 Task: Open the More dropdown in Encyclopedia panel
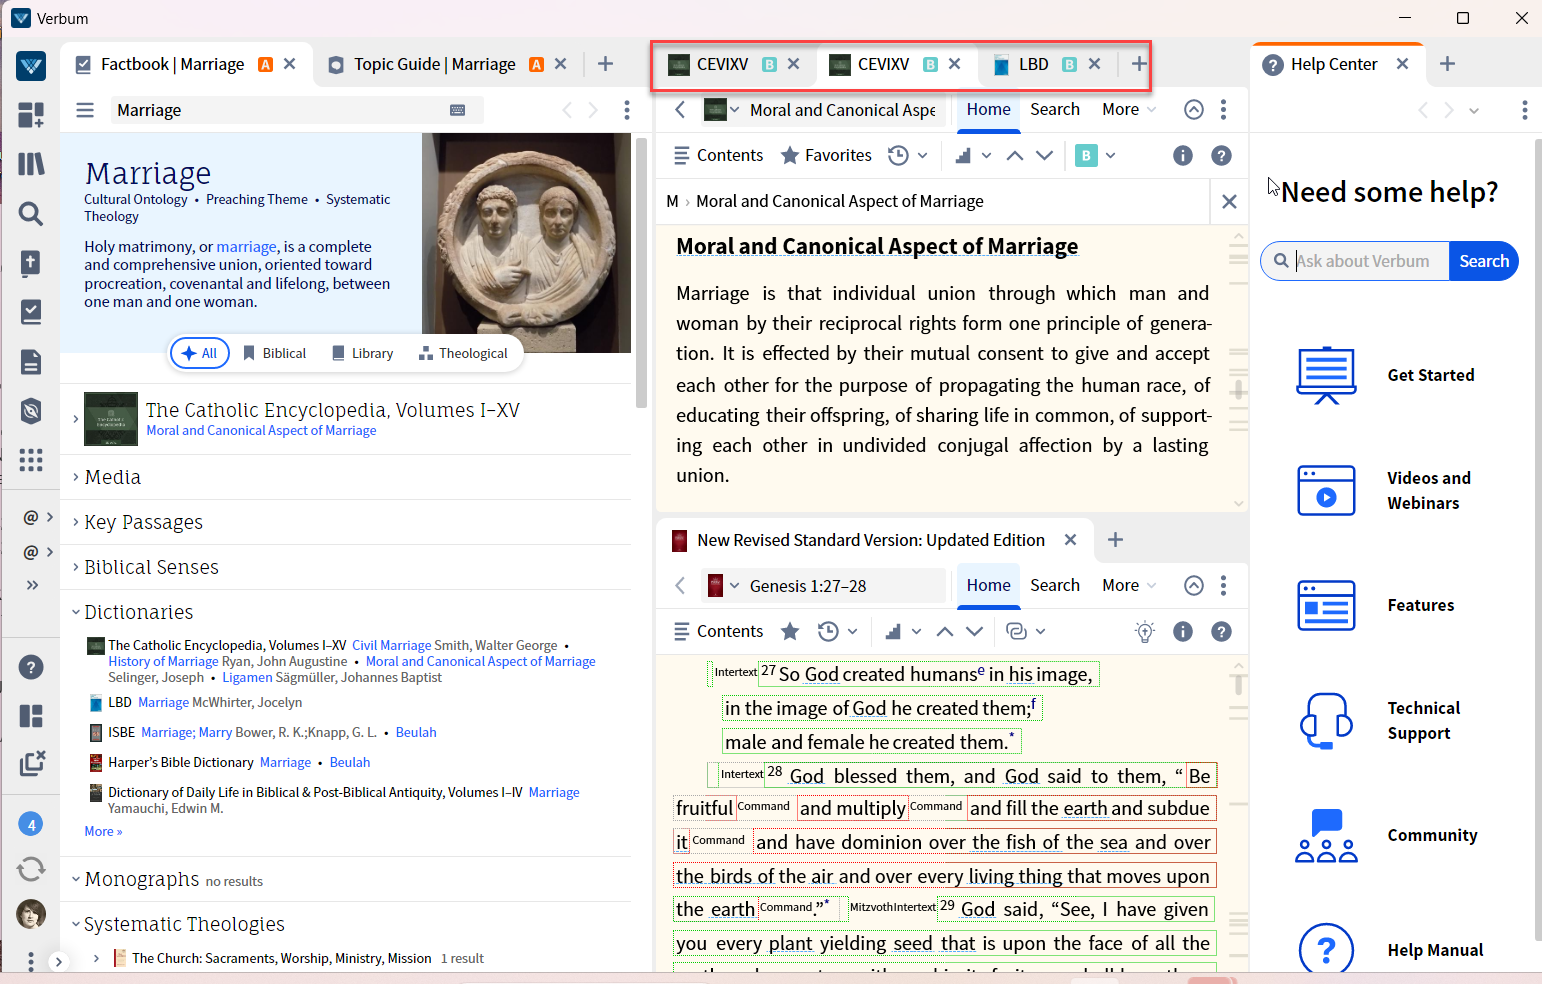pos(1129,110)
